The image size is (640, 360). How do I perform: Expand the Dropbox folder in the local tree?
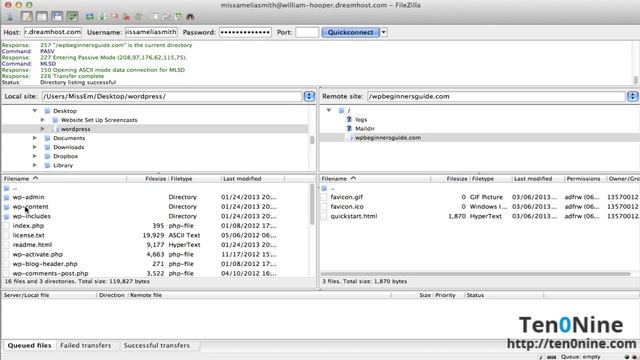(x=35, y=156)
